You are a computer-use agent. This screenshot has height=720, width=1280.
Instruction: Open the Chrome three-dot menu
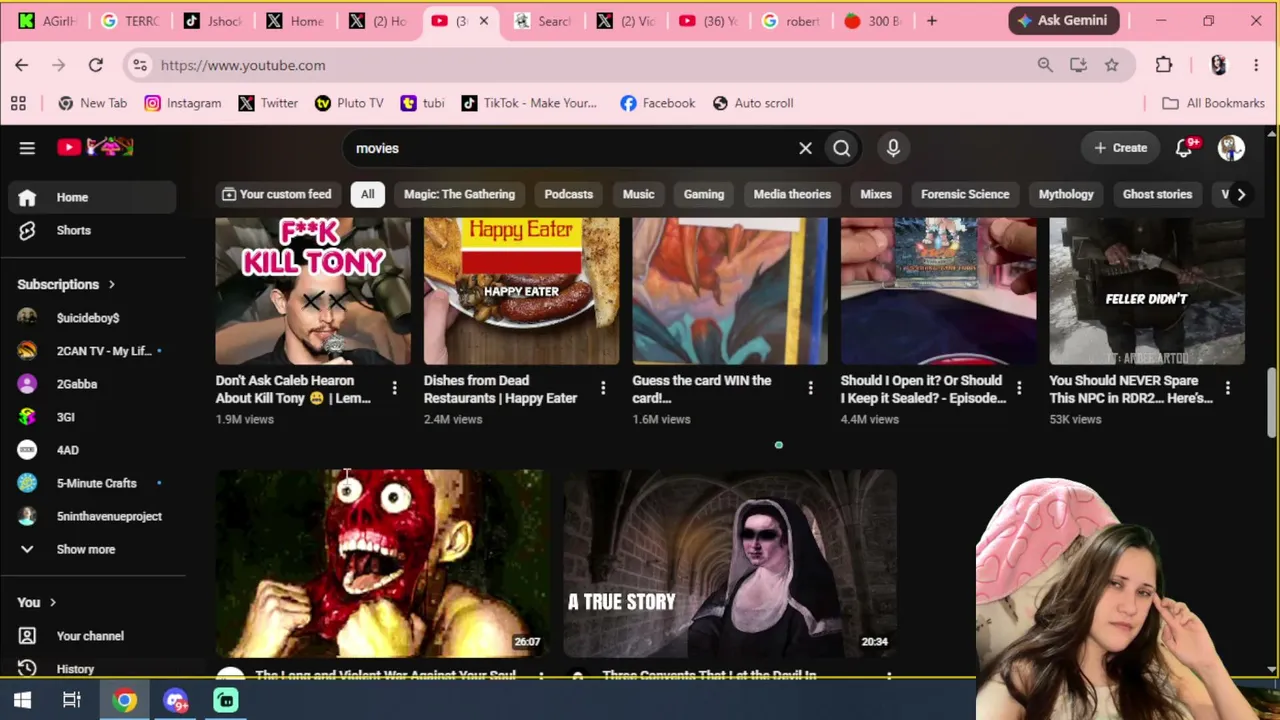[x=1256, y=65]
